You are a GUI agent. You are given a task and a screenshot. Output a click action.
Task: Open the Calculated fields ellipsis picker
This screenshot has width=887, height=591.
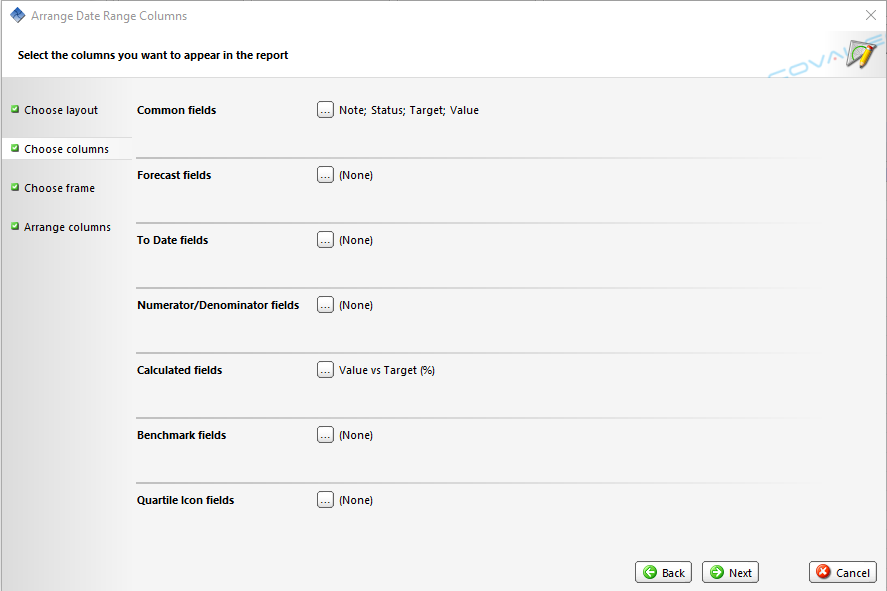pyautogui.click(x=325, y=370)
